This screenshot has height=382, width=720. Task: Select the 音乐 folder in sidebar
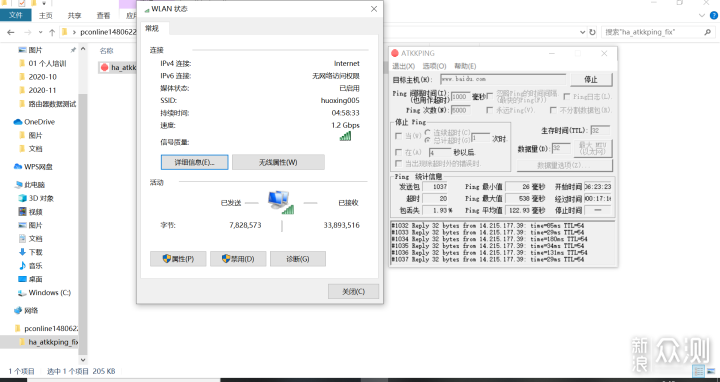point(31,265)
